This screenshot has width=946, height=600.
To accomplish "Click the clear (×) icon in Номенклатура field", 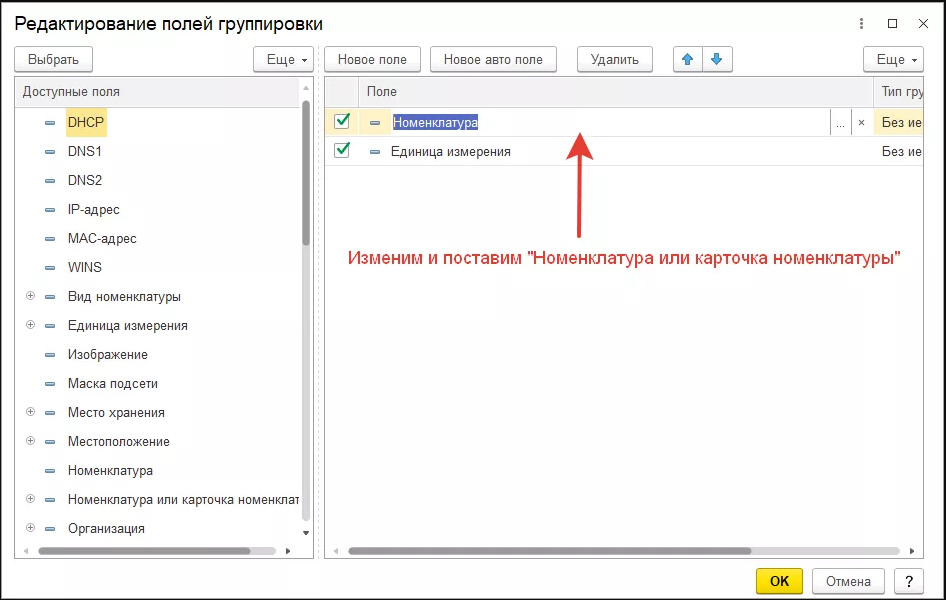I will [x=861, y=122].
